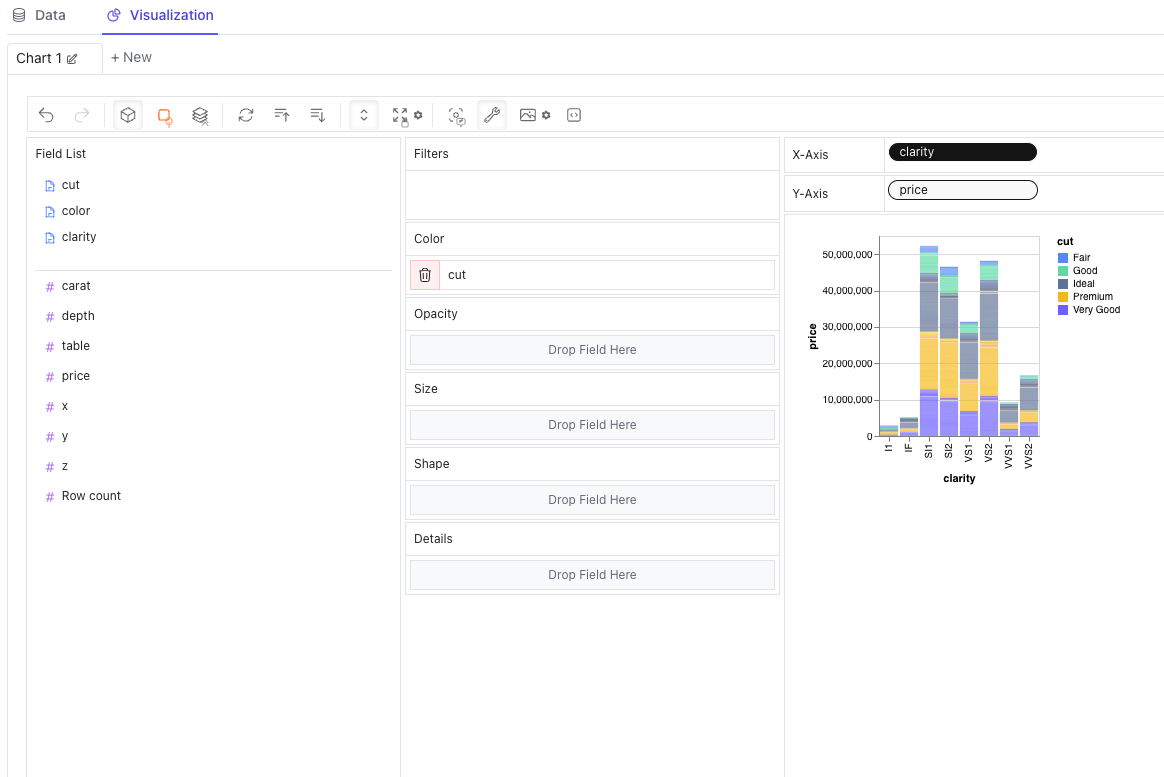Viewport: 1164px width, 777px height.
Task: Click the clarity pill on X-Axis
Action: pos(962,152)
